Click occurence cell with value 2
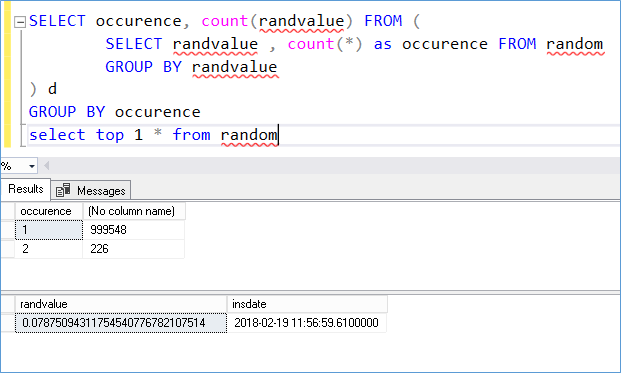The width and height of the screenshot is (621, 373). (x=49, y=249)
